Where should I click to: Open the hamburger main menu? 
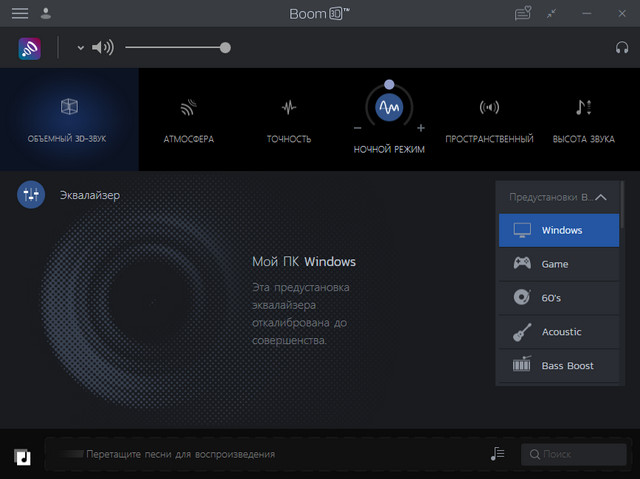click(x=20, y=13)
